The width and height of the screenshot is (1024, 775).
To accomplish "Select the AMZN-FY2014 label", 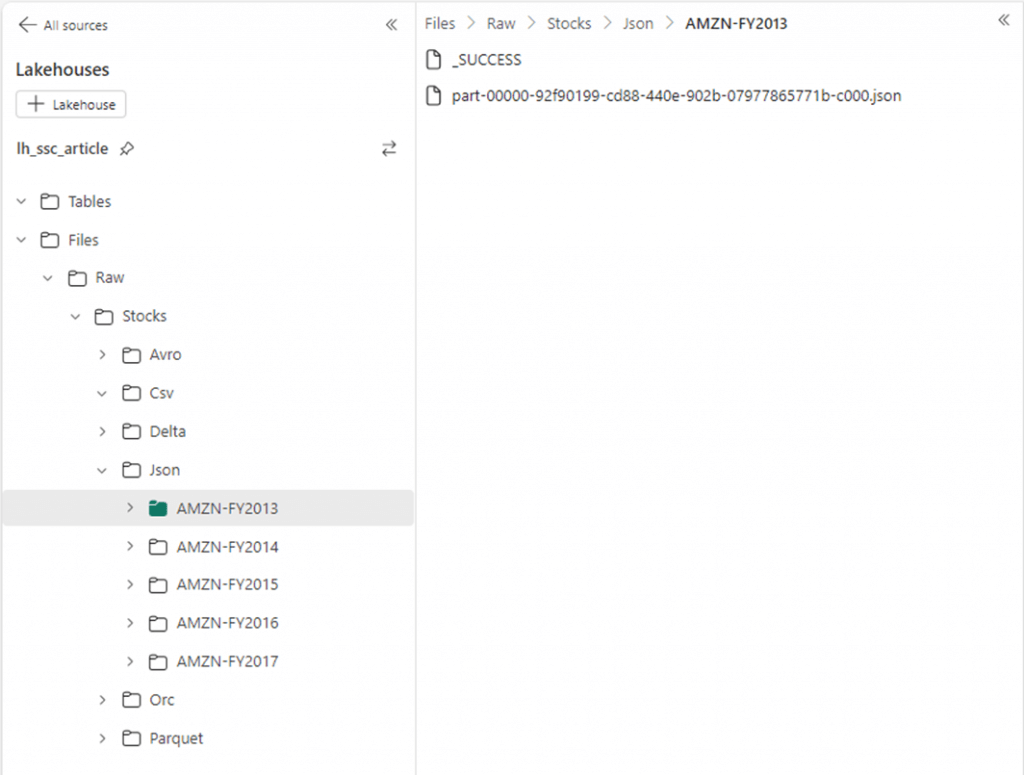I will [227, 546].
